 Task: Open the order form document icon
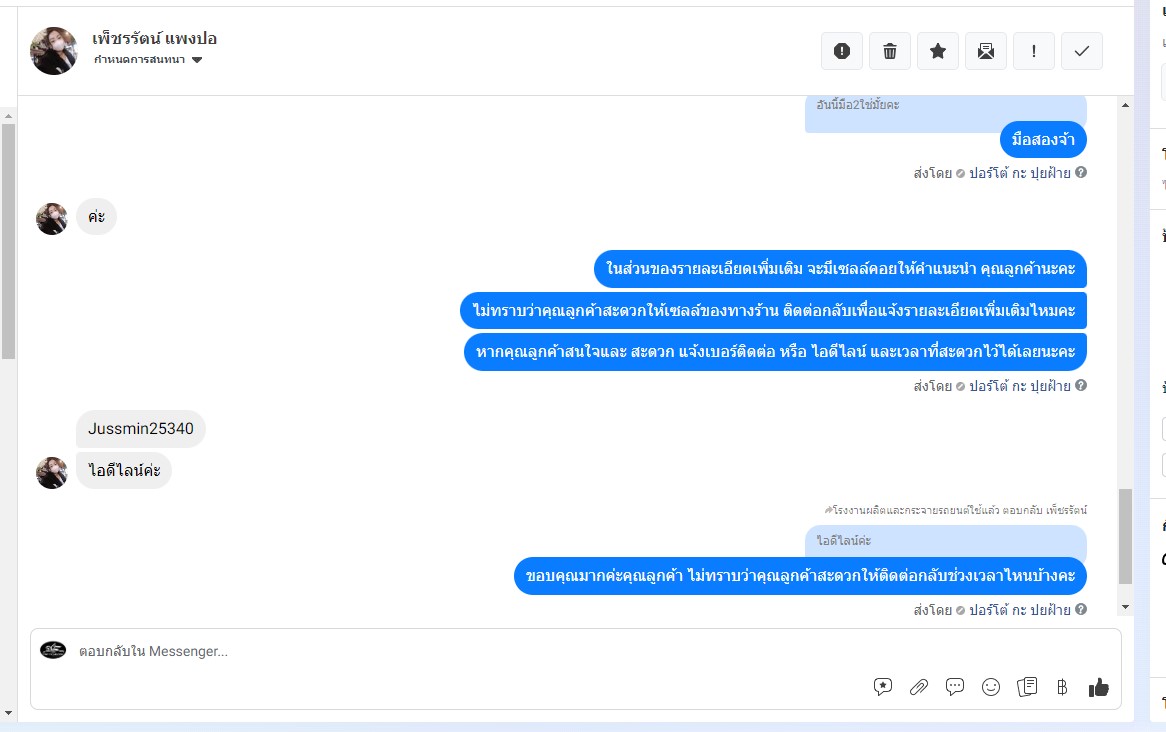1027,687
